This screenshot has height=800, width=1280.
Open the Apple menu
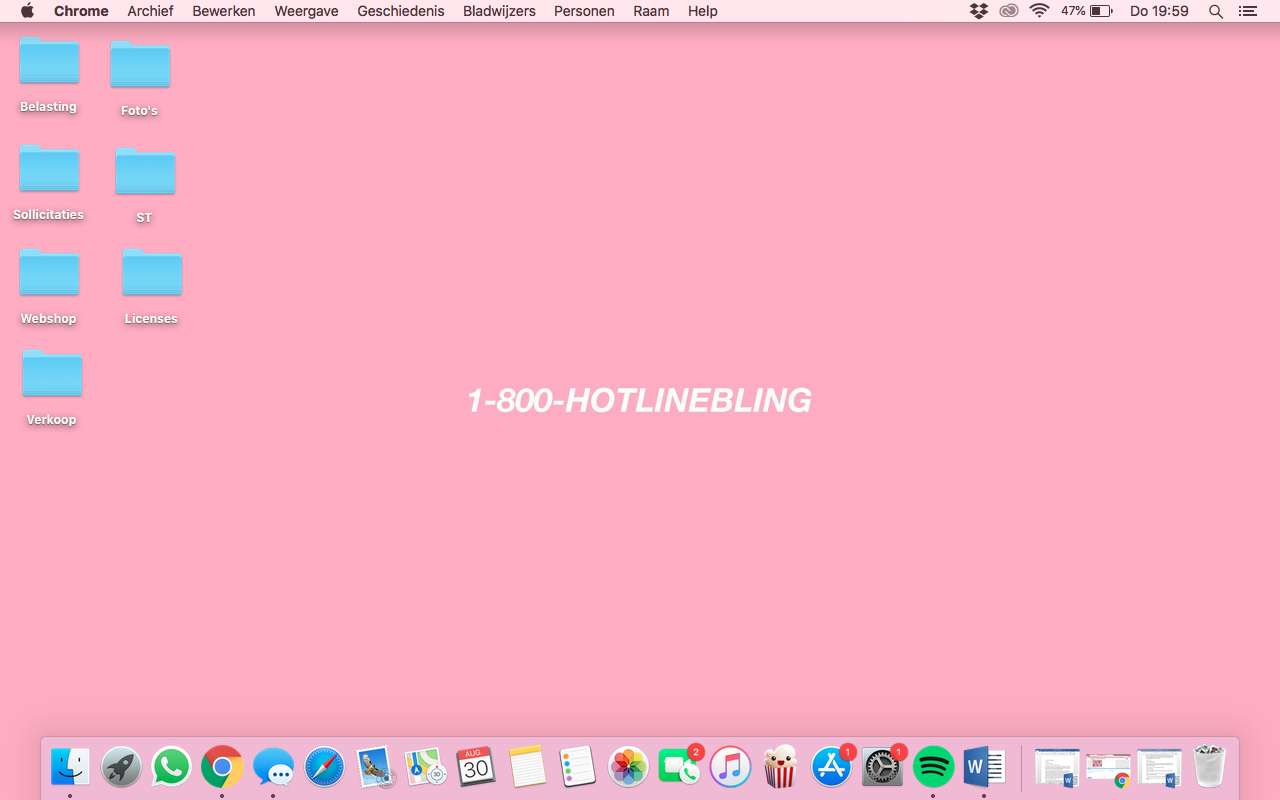pos(27,11)
